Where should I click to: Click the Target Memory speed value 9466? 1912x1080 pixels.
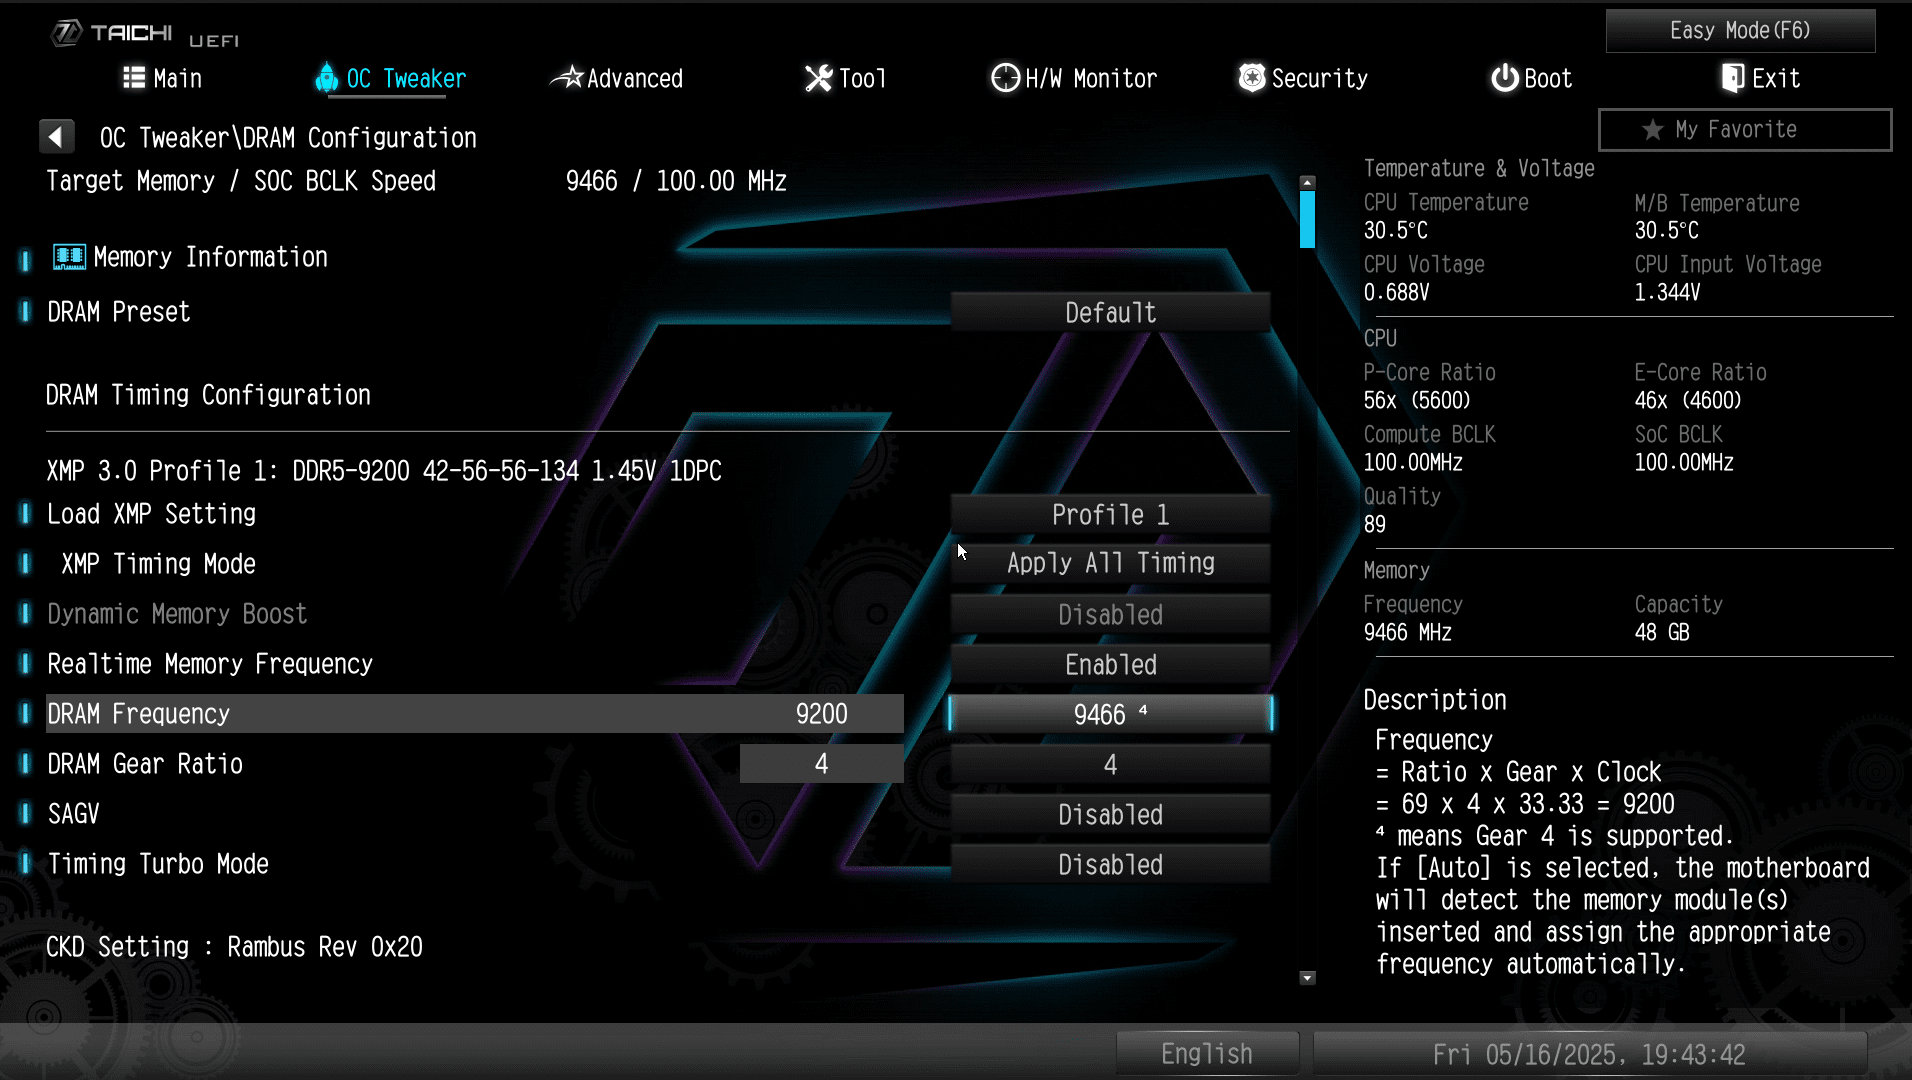click(x=591, y=181)
